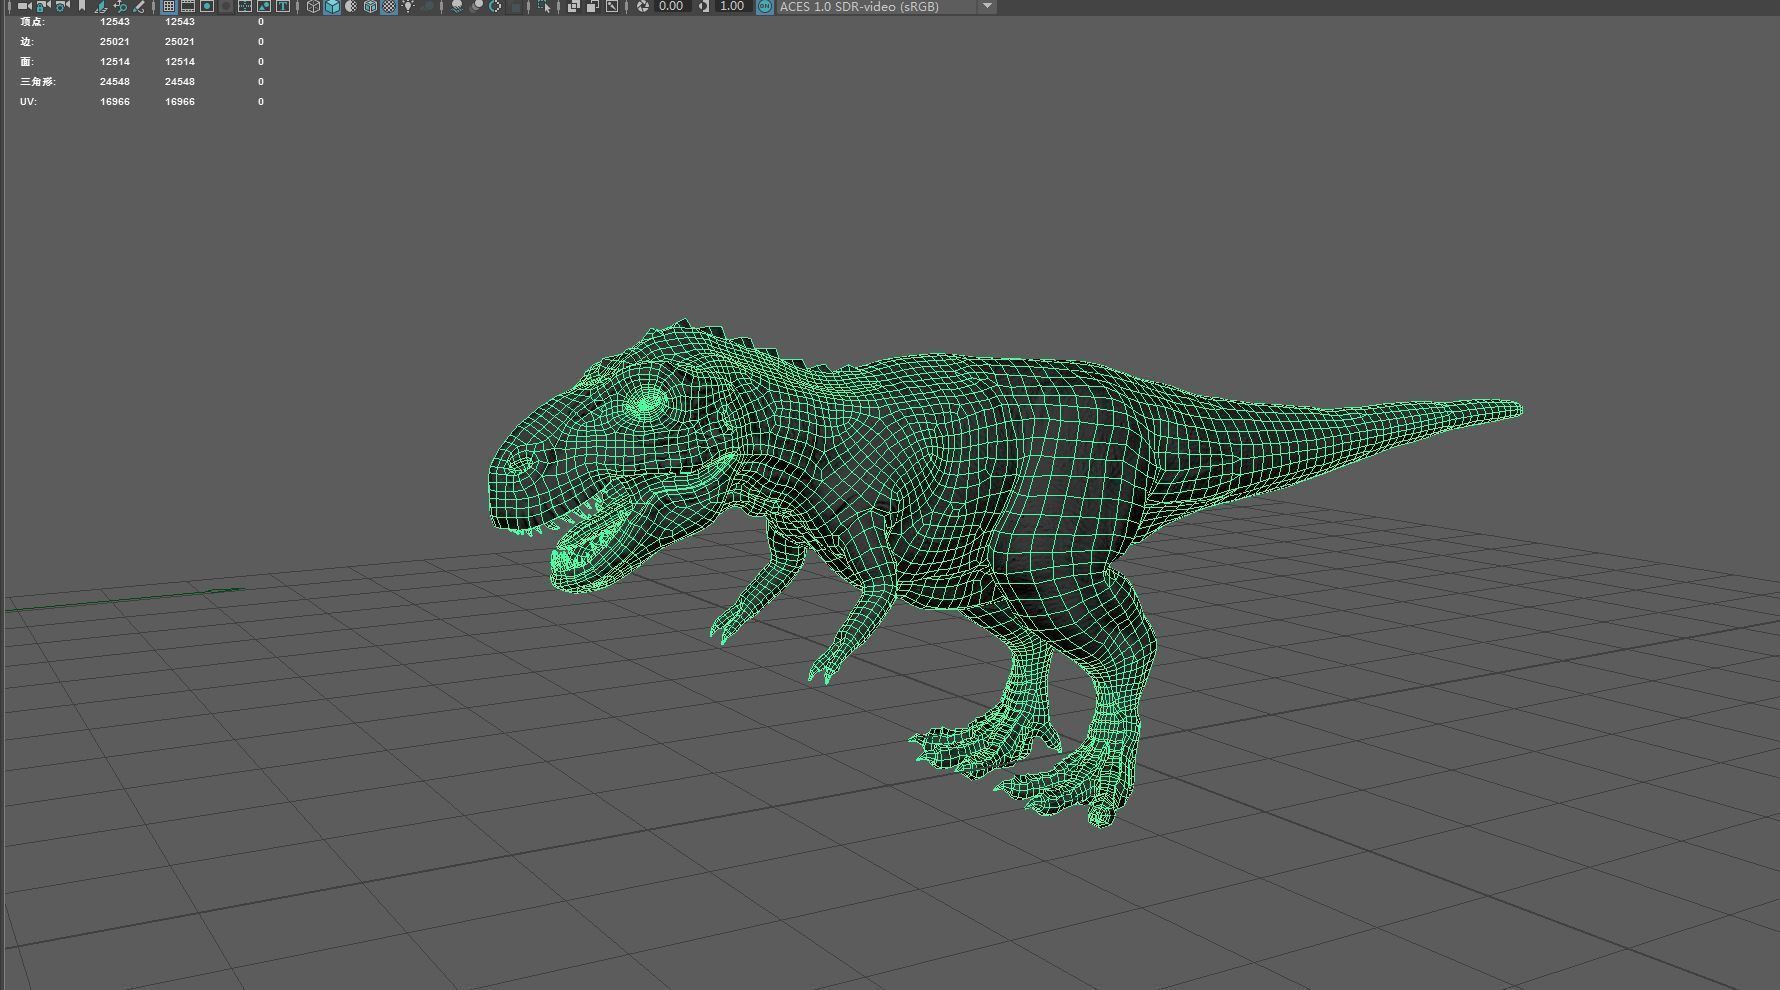1780x990 pixels.
Task: Open Camera Attributes icon
Action: click(x=62, y=6)
